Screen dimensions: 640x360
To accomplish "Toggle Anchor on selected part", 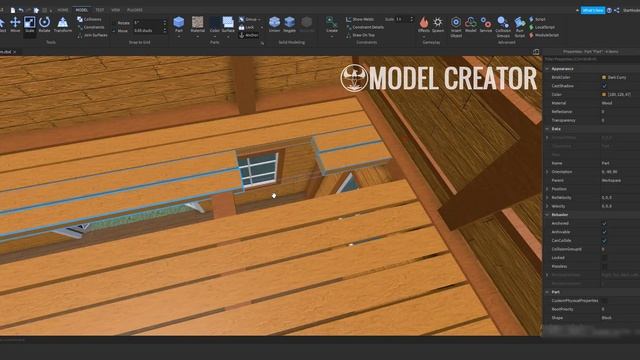I will coord(248,35).
